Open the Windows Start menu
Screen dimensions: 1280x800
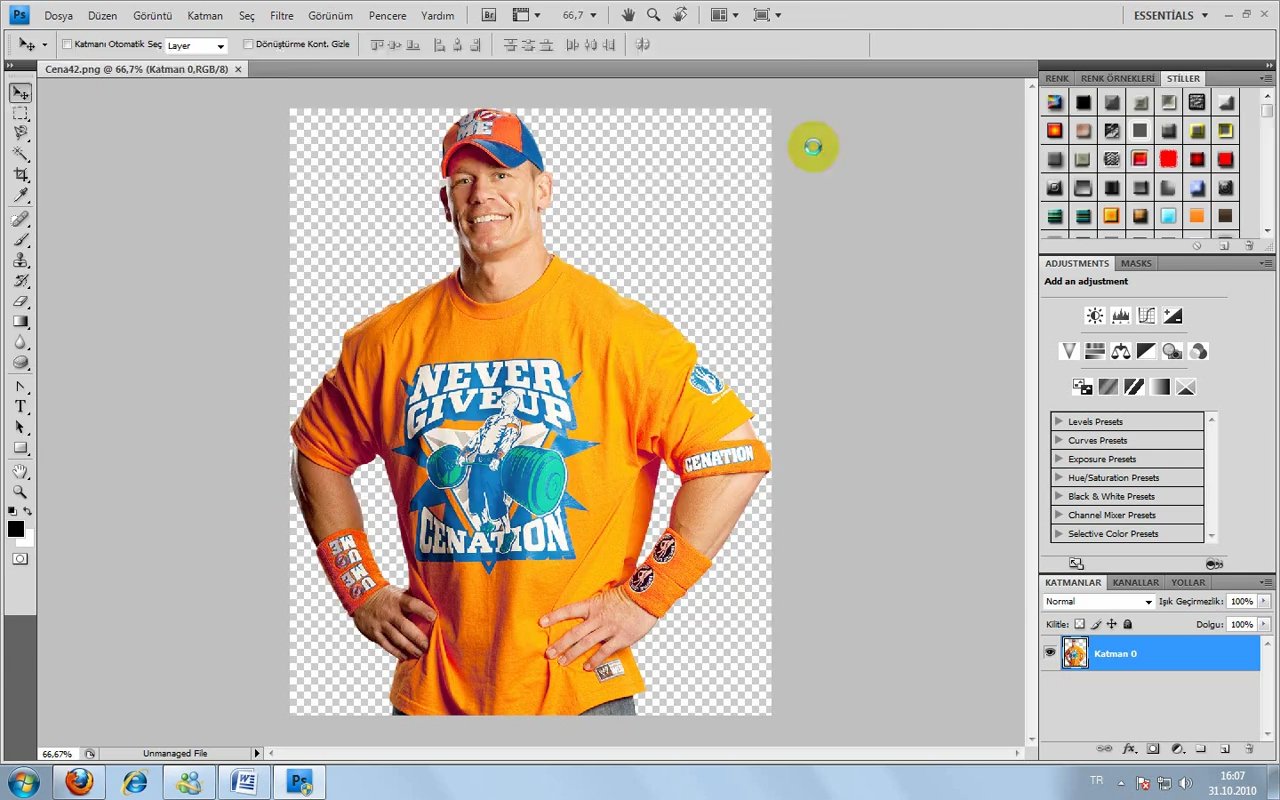(23, 781)
